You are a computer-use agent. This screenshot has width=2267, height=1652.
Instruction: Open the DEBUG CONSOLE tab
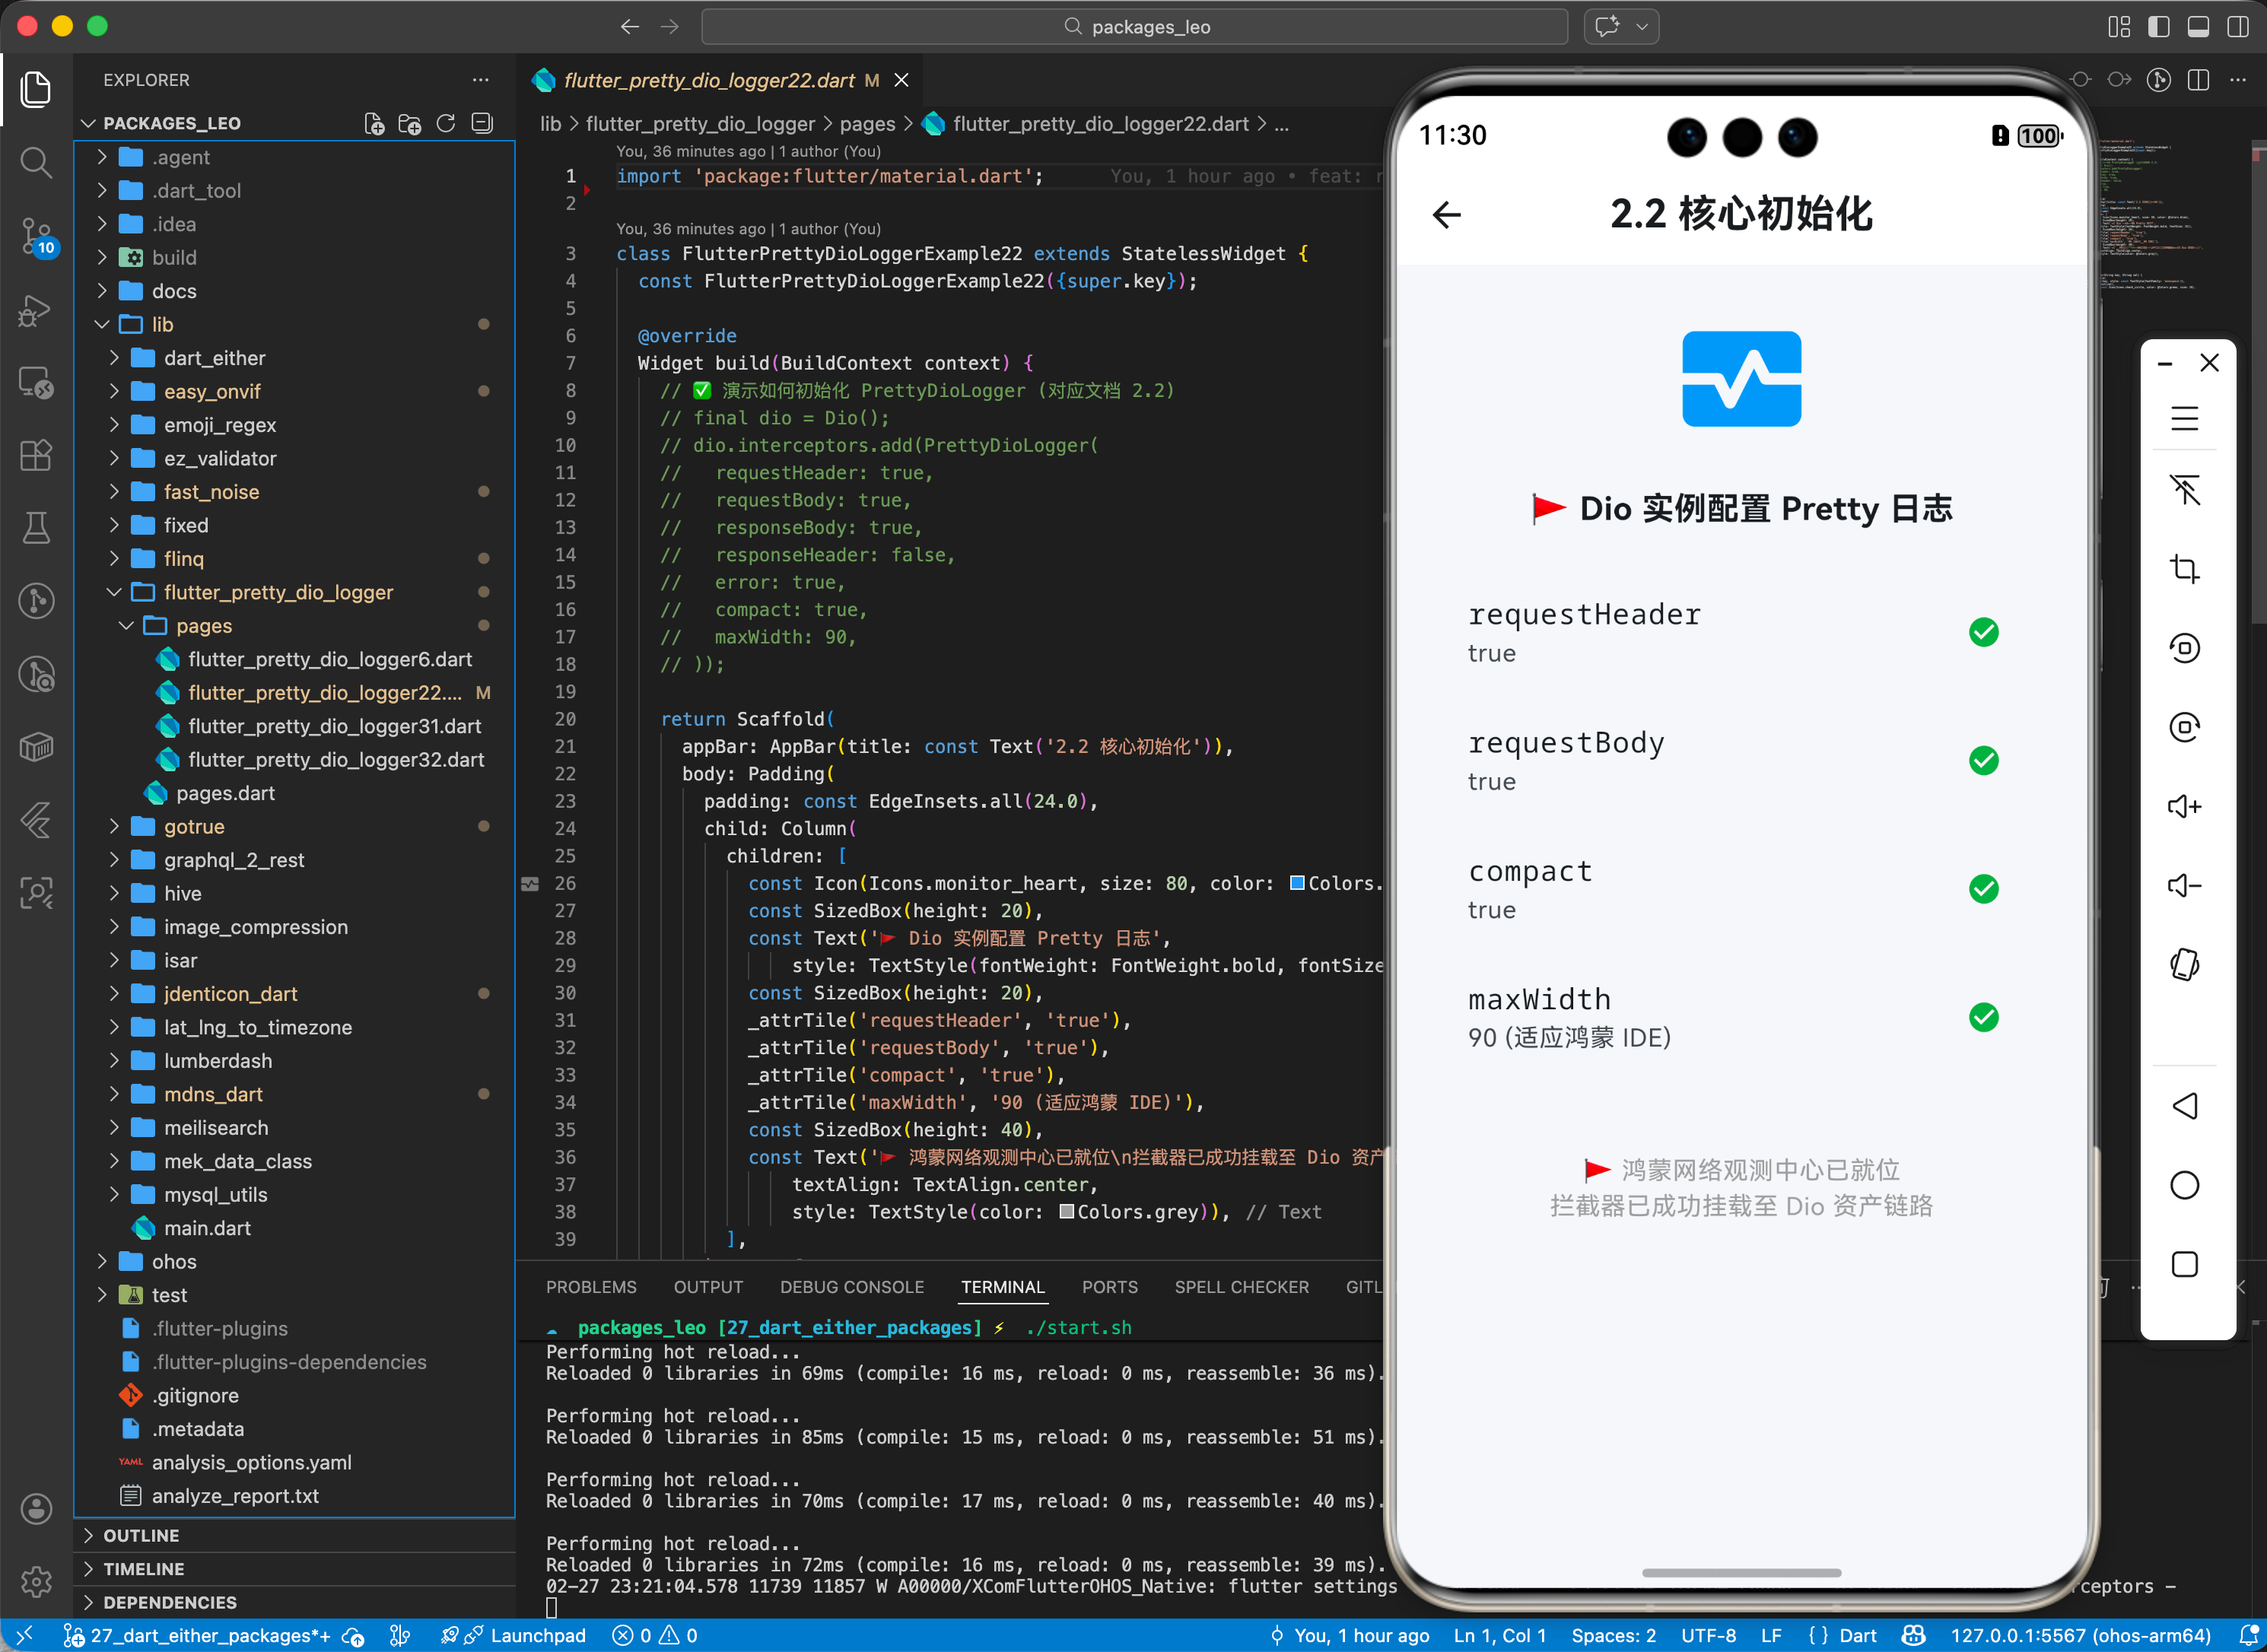[x=851, y=1287]
